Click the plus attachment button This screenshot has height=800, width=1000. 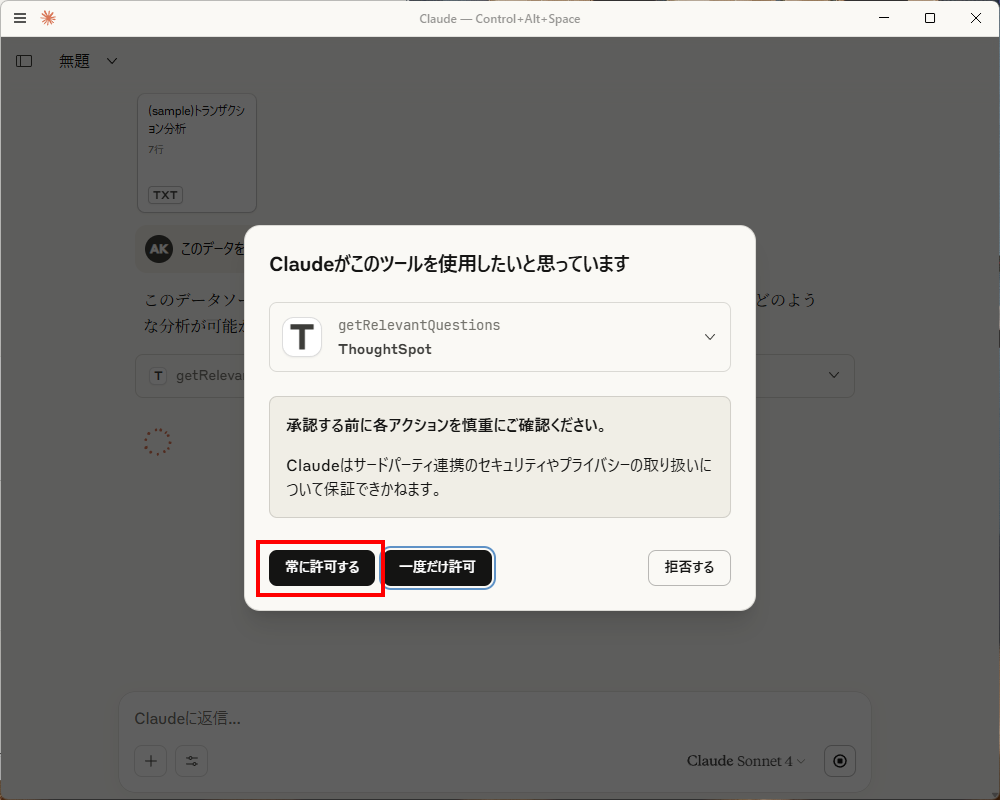point(151,761)
